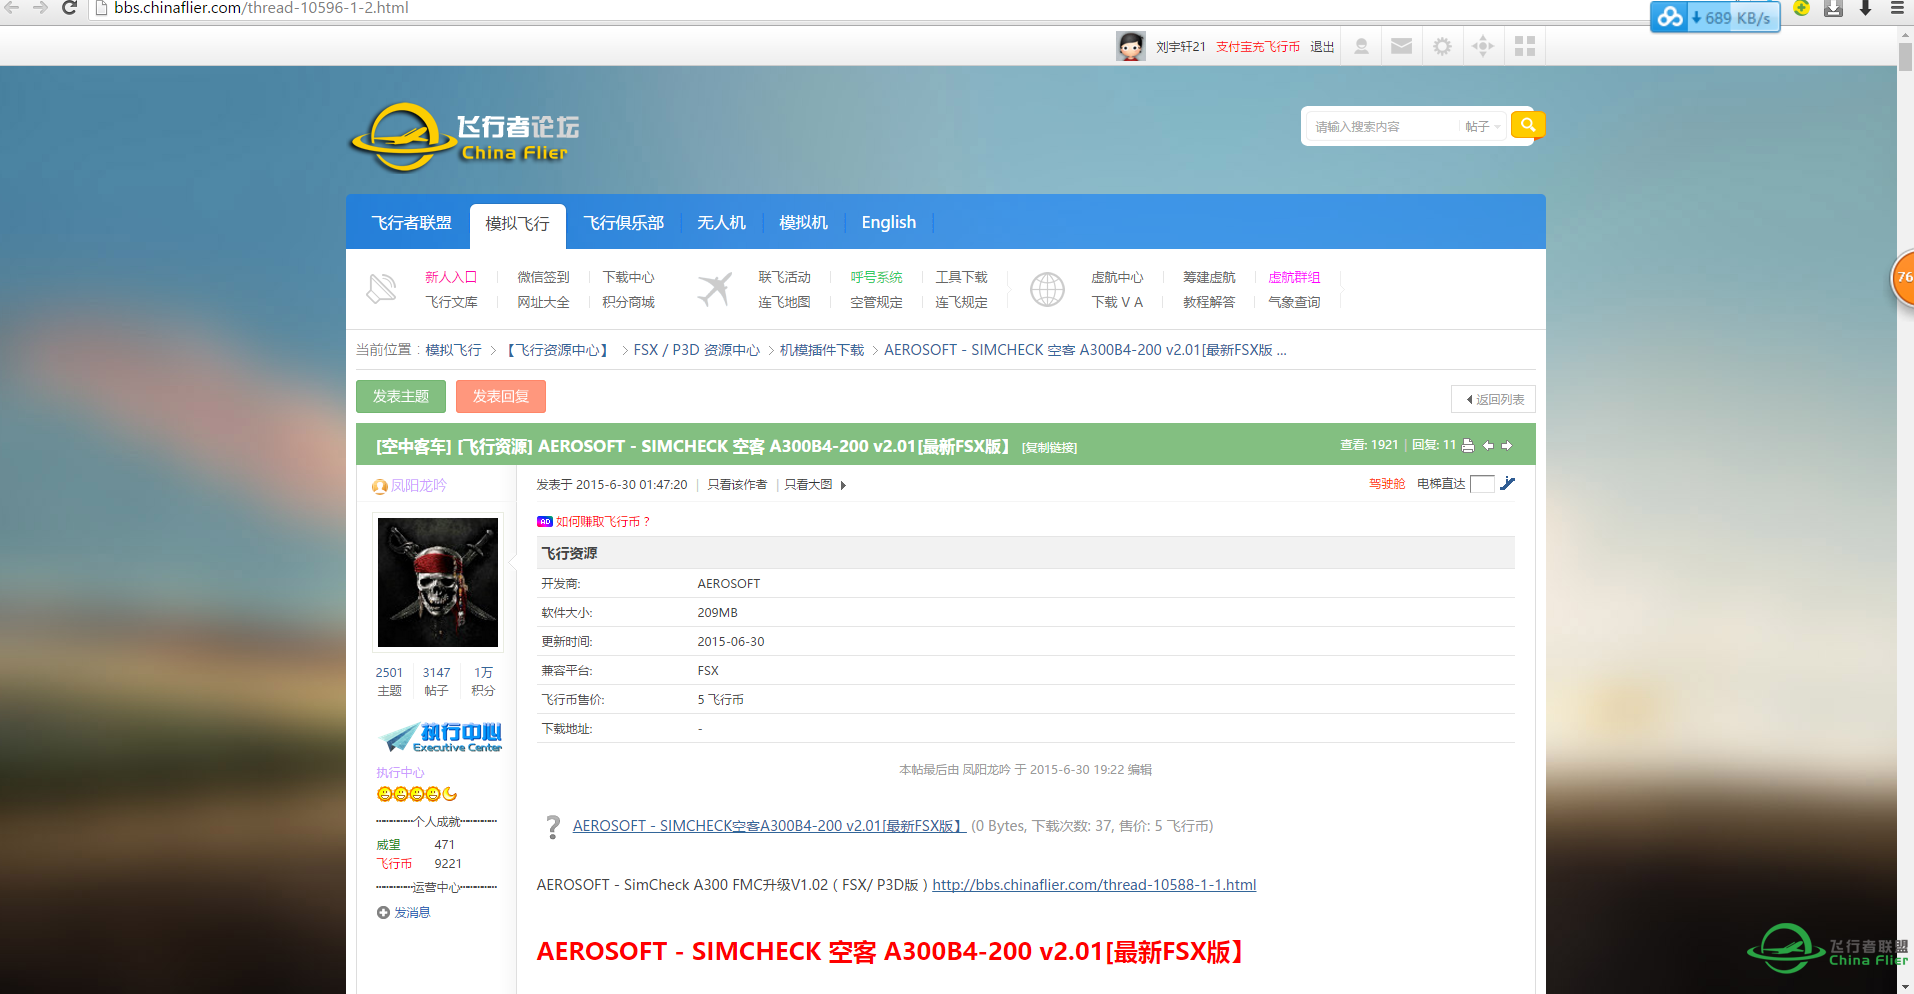
Task: Click author name 凤阳龙吟
Action: coord(418,486)
